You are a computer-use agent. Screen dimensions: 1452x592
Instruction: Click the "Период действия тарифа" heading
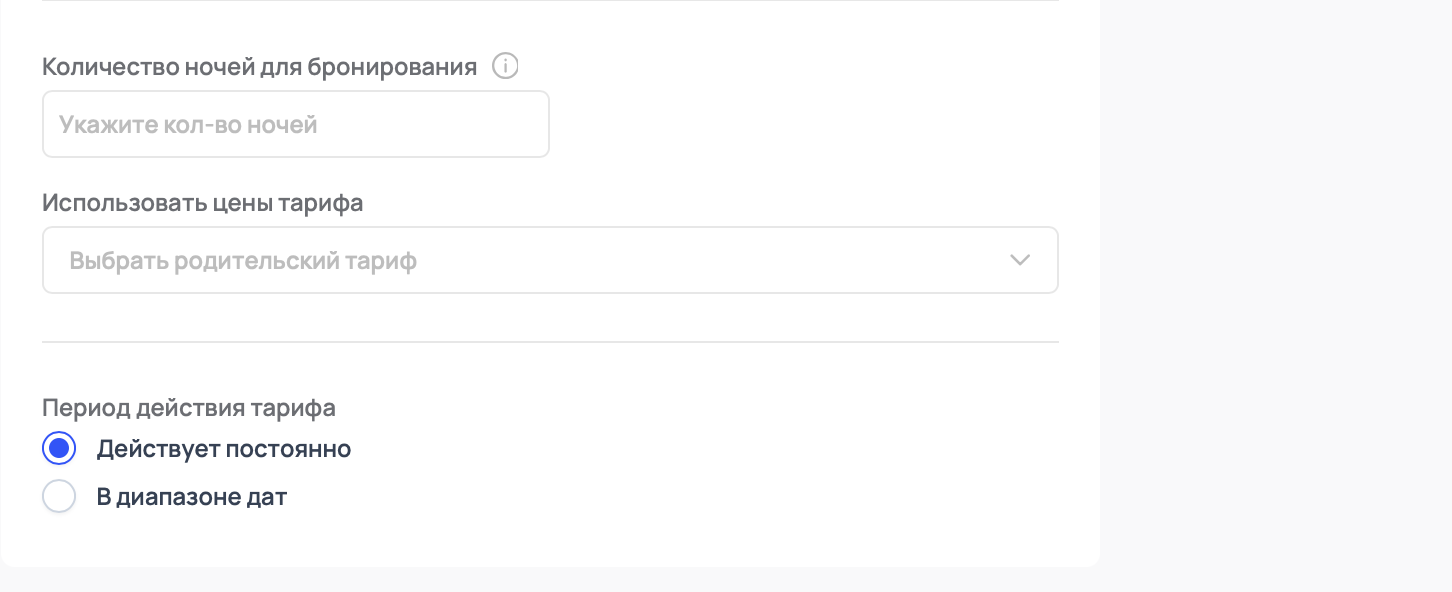point(188,408)
